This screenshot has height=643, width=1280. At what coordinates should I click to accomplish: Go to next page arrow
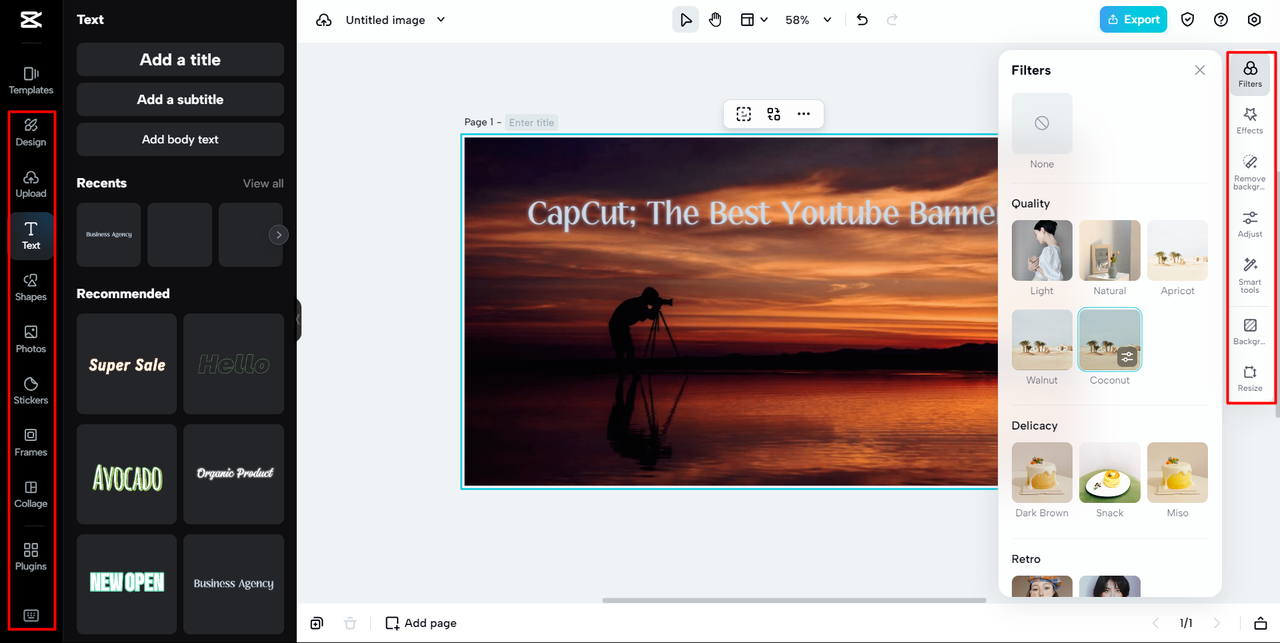tap(1217, 623)
